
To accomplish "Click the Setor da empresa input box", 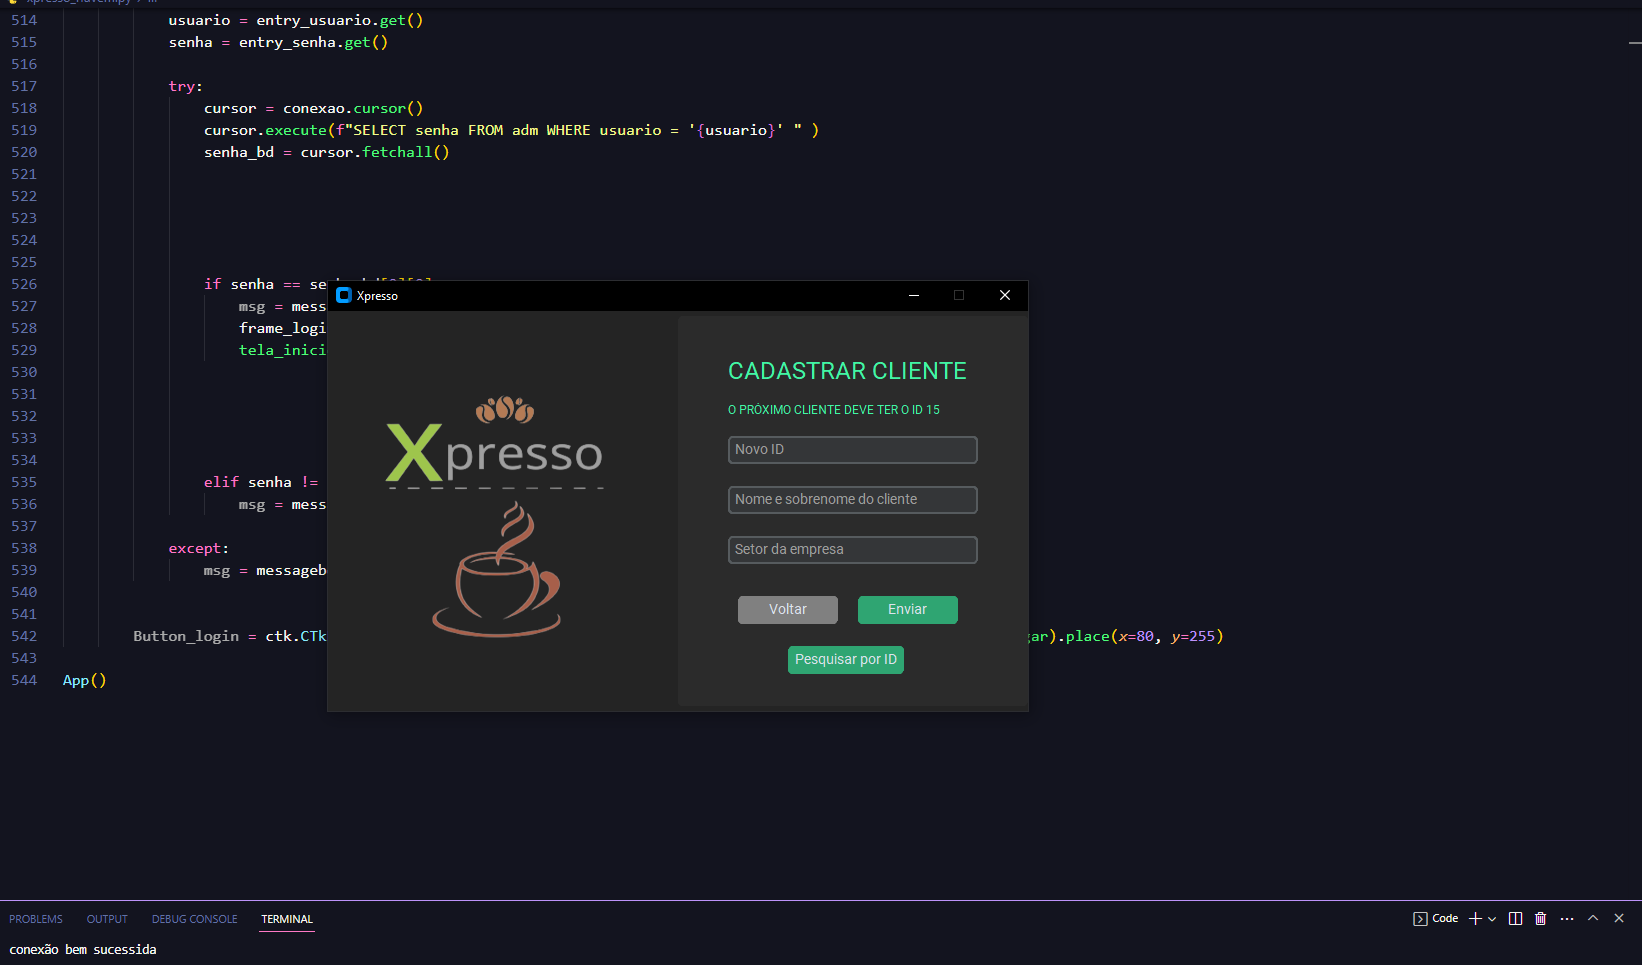I will point(852,549).
